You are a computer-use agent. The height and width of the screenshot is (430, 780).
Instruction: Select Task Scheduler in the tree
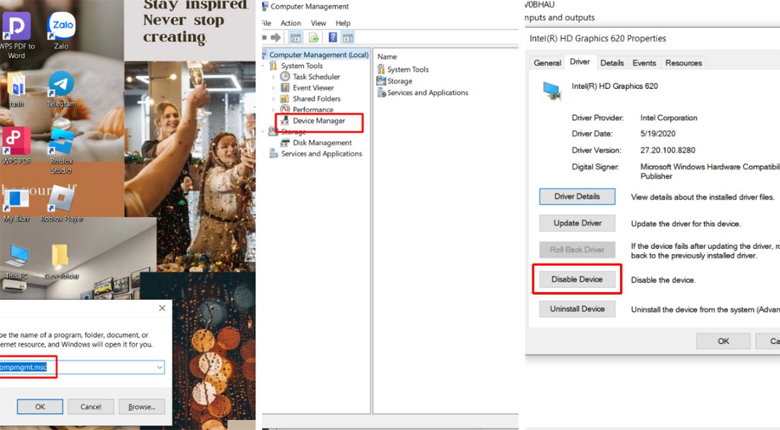pyautogui.click(x=316, y=77)
